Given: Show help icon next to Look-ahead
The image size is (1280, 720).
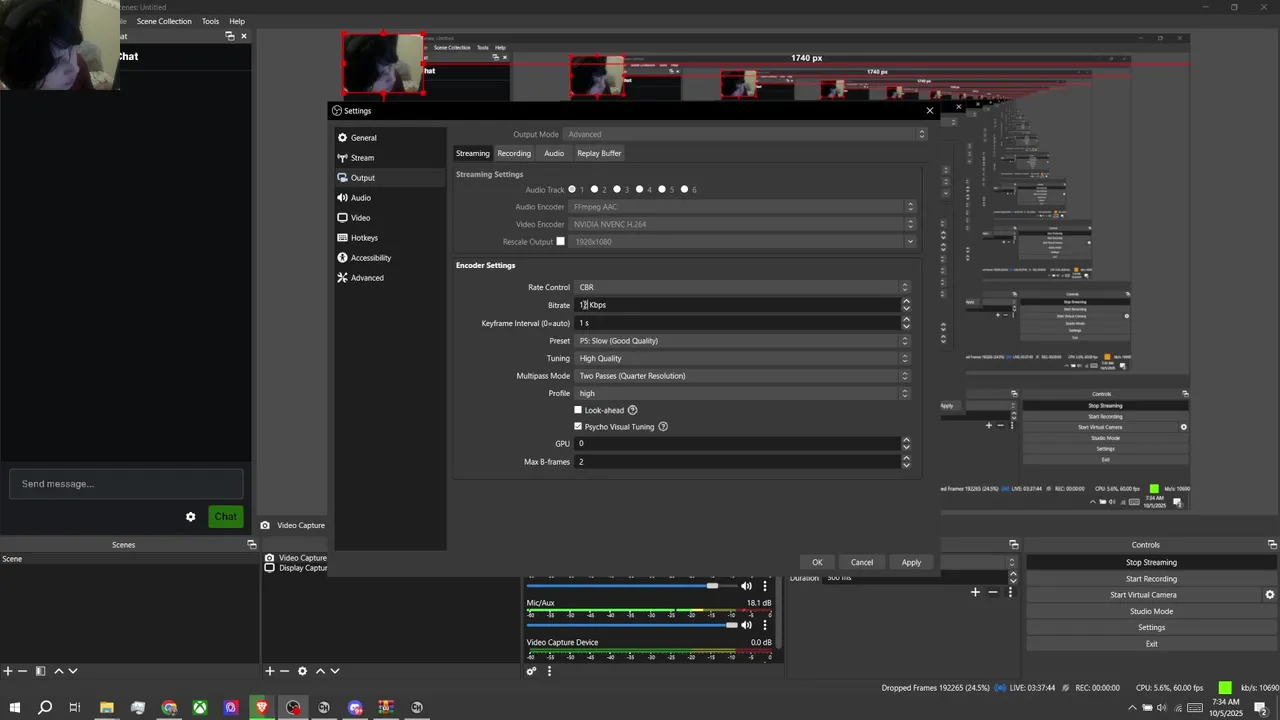Looking at the screenshot, I should coord(632,410).
